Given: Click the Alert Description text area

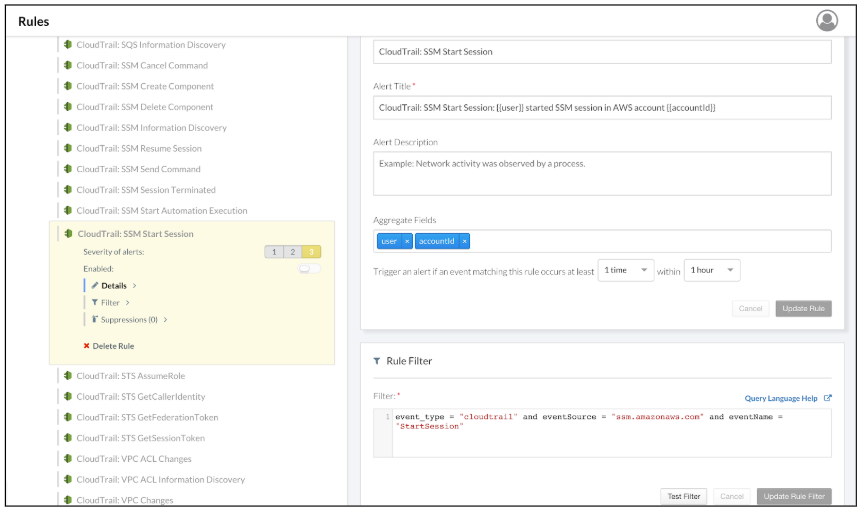Looking at the screenshot, I should click(x=602, y=174).
